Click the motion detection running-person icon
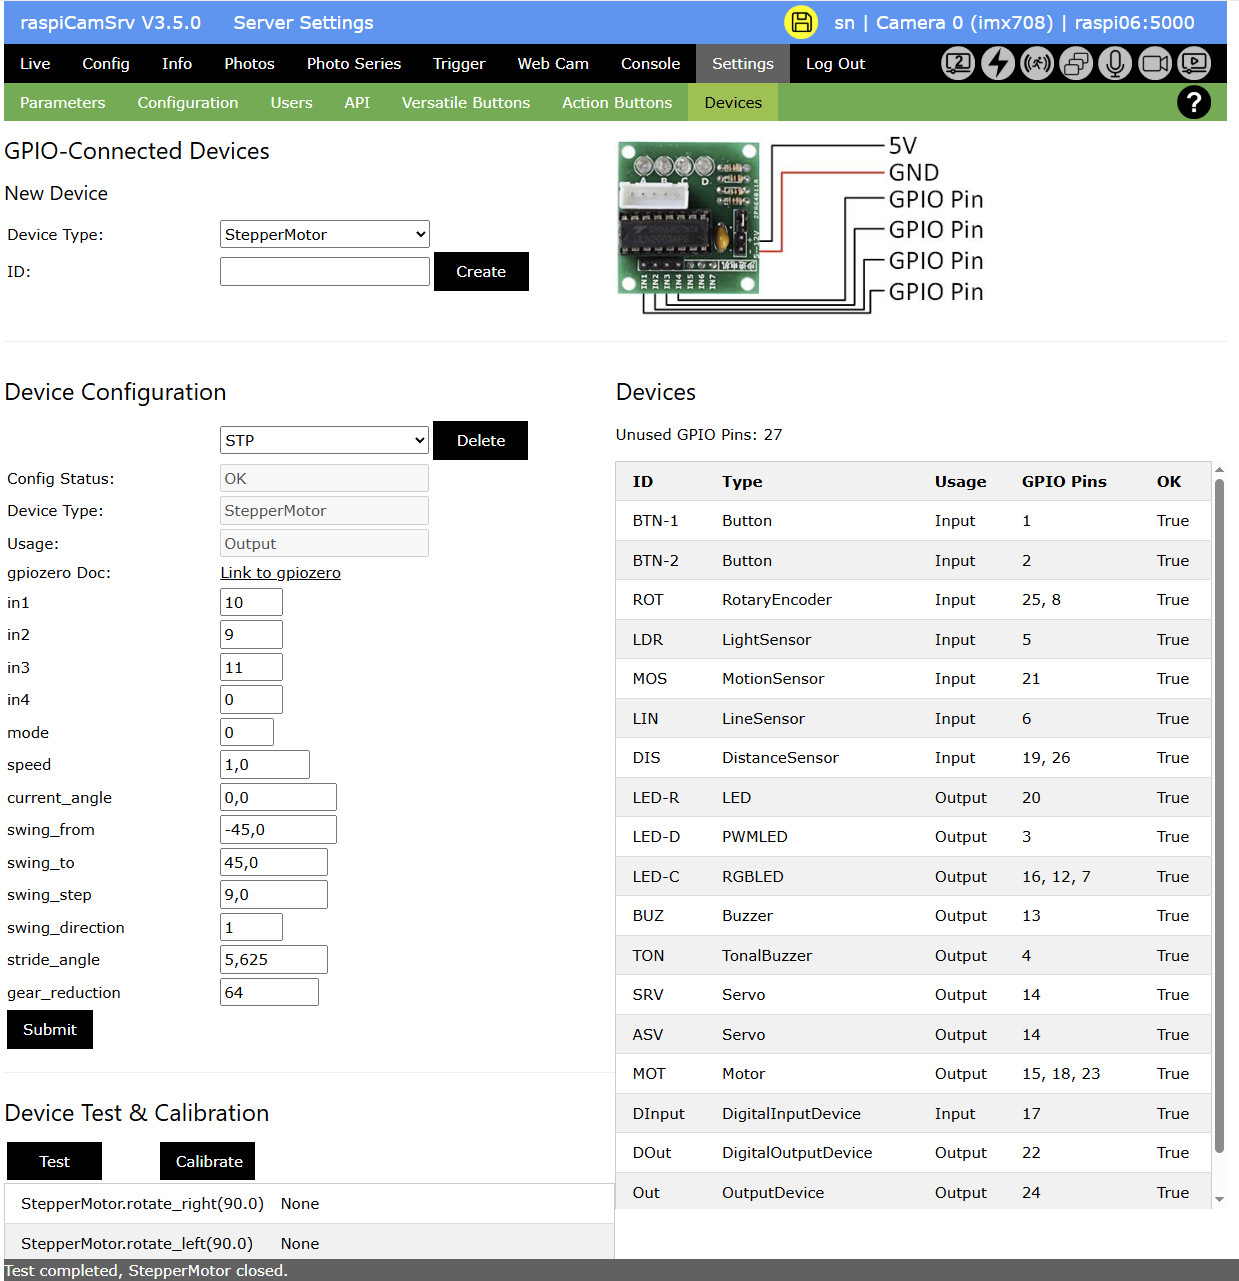The width and height of the screenshot is (1239, 1281). pos(1036,64)
